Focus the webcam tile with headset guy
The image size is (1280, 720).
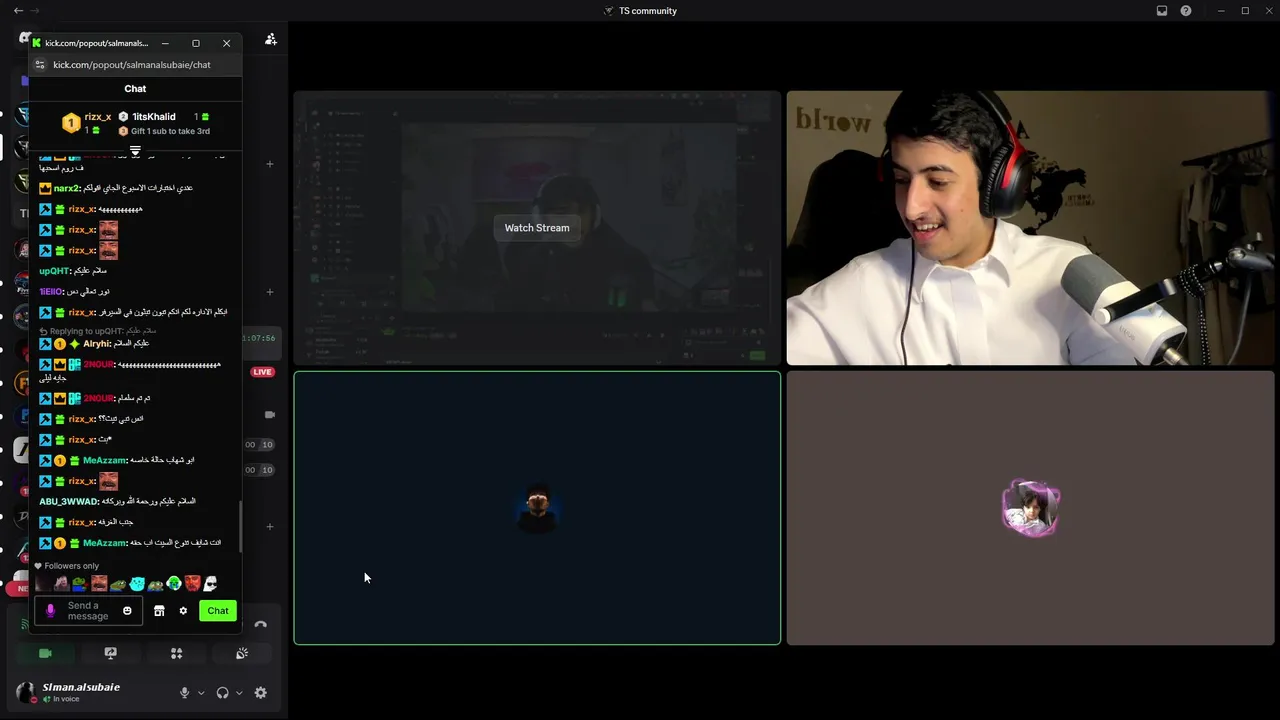1030,228
